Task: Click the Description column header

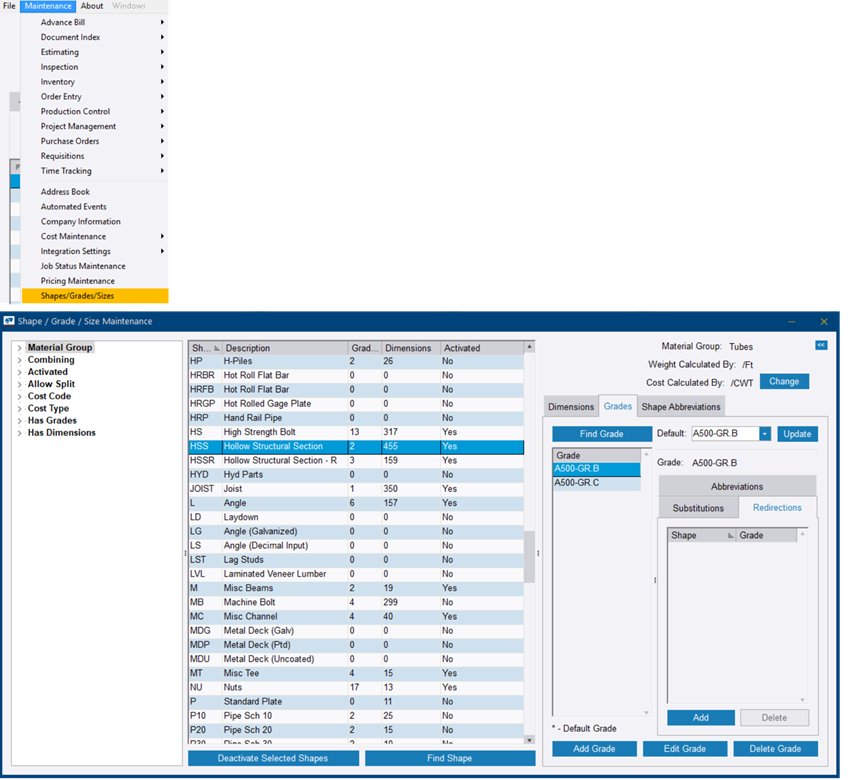Action: 285,348
